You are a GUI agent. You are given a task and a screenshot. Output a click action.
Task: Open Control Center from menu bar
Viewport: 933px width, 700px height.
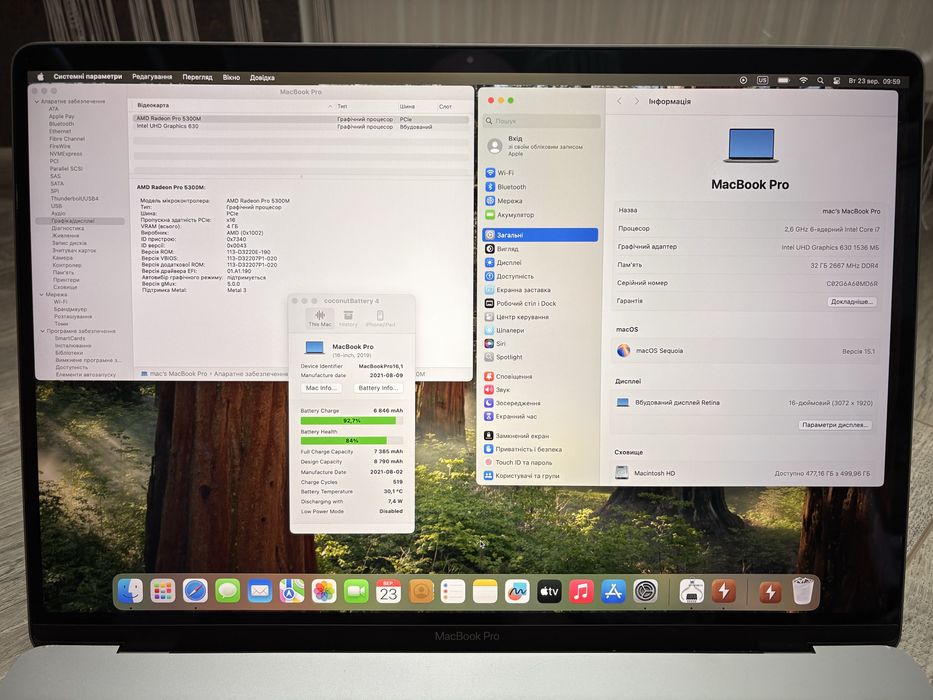(837, 81)
